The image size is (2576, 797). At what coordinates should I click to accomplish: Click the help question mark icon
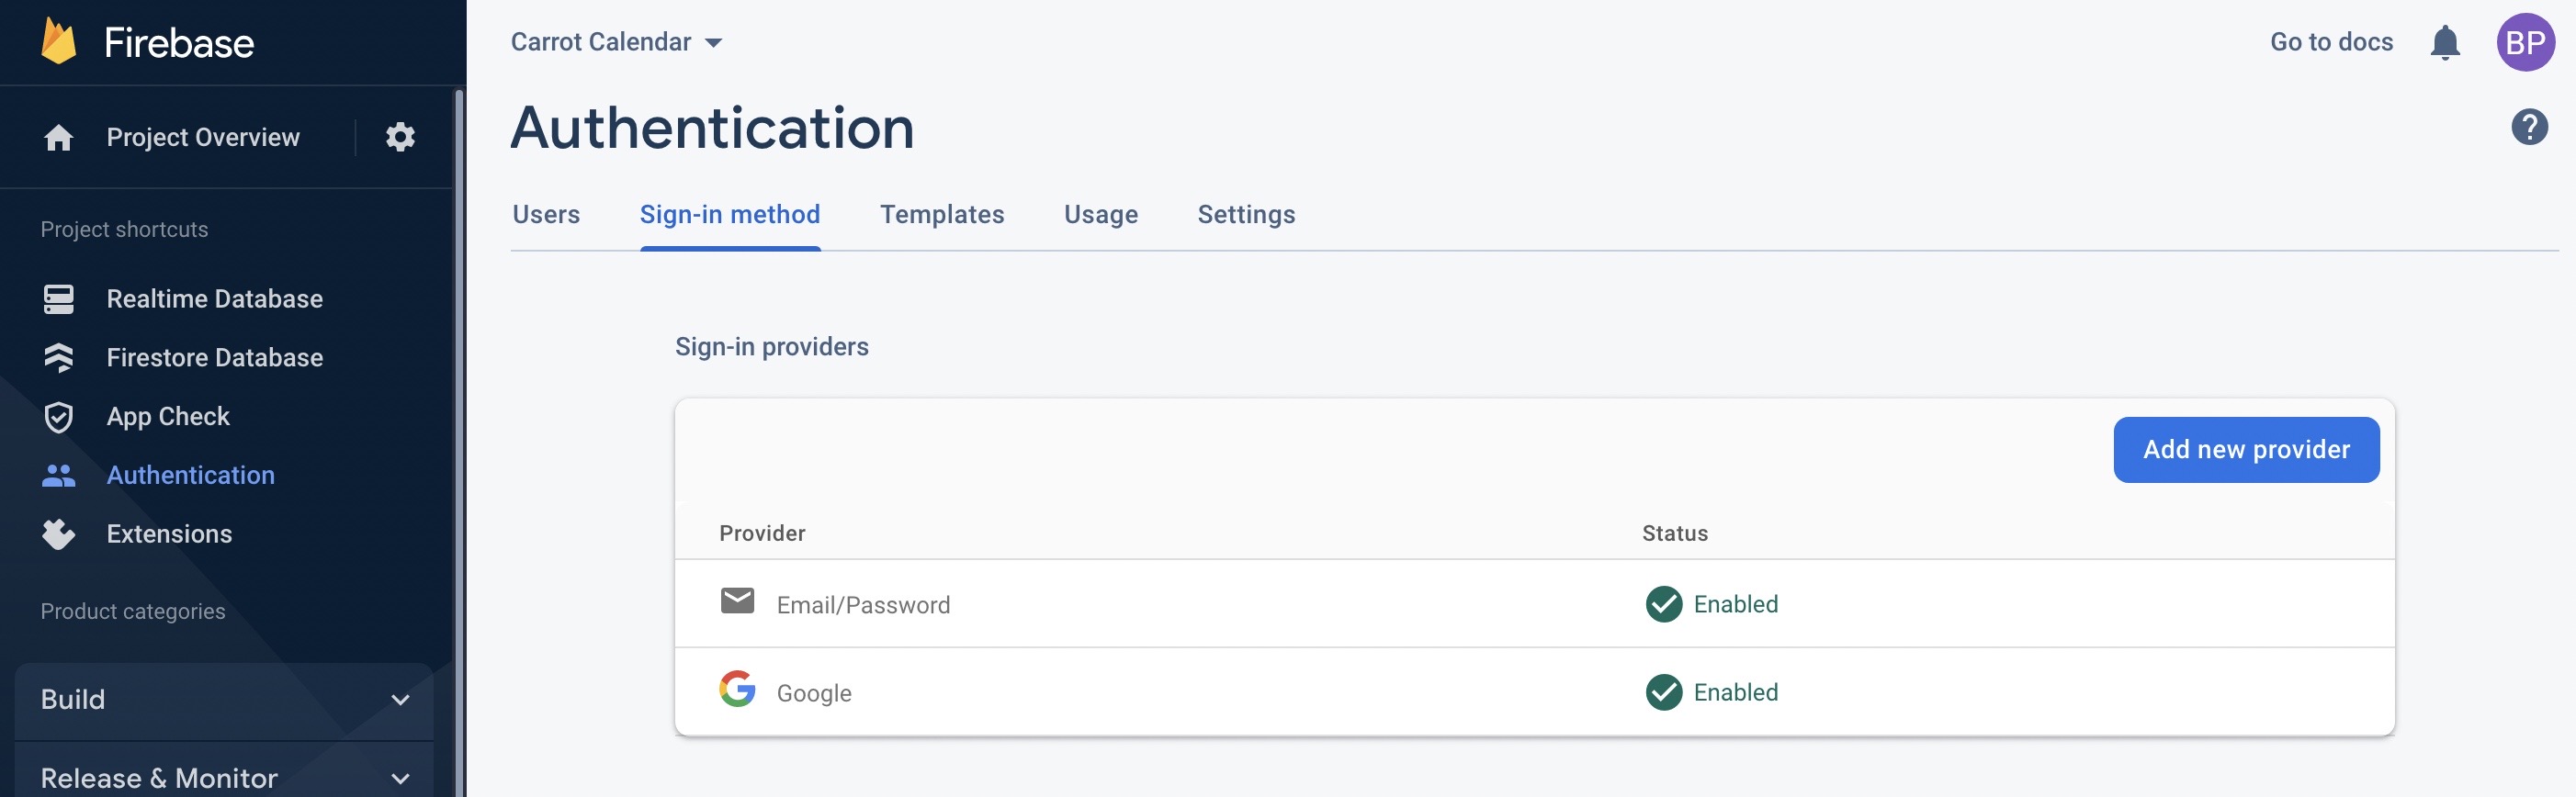(x=2529, y=127)
